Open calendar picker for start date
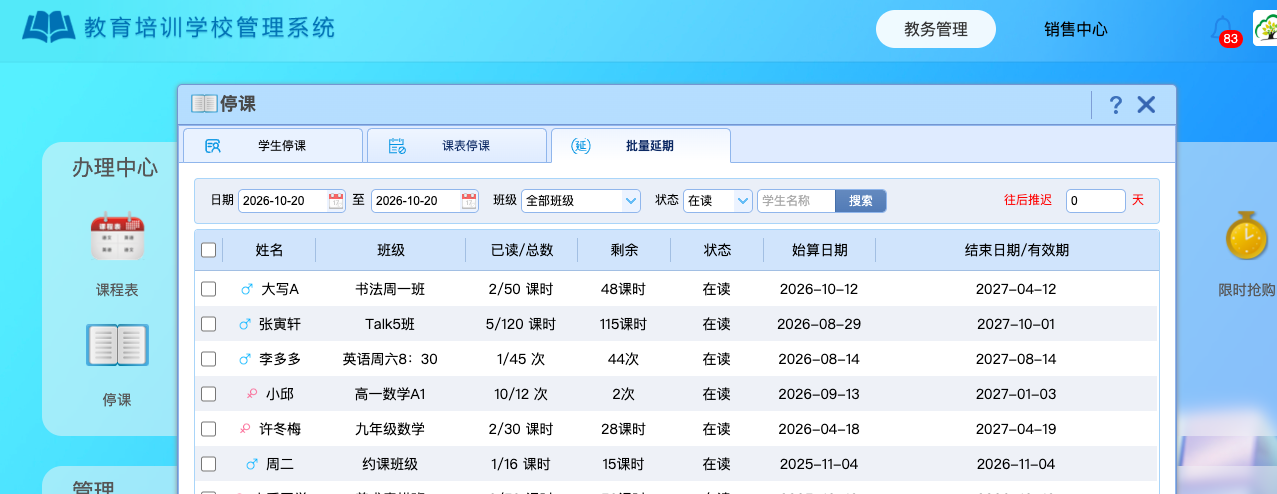 coord(336,201)
